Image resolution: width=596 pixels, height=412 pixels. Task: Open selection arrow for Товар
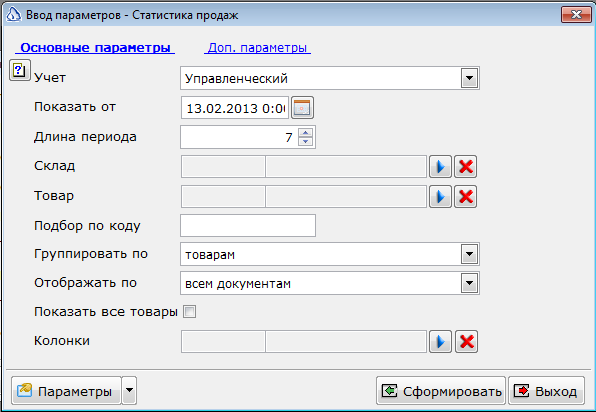(x=440, y=196)
